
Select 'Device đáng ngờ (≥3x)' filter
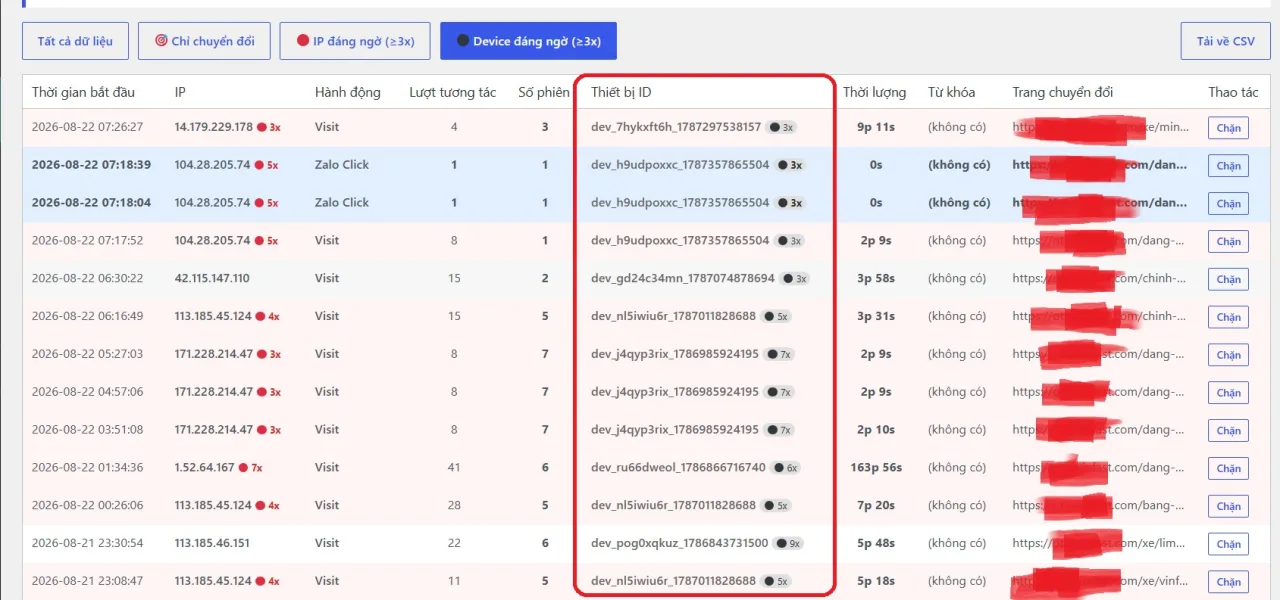[528, 41]
